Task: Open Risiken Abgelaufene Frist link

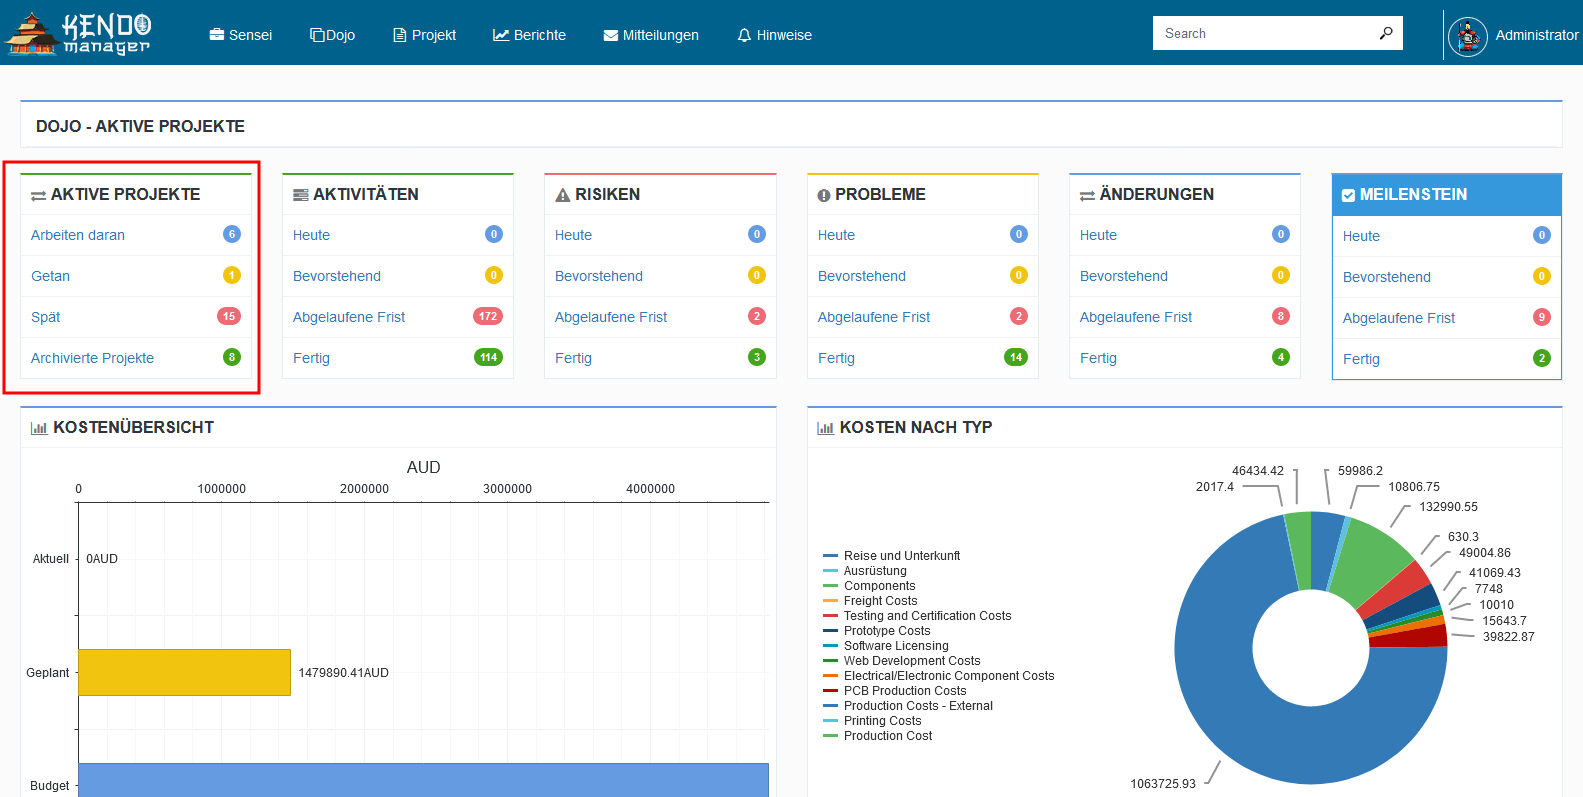Action: pos(611,317)
